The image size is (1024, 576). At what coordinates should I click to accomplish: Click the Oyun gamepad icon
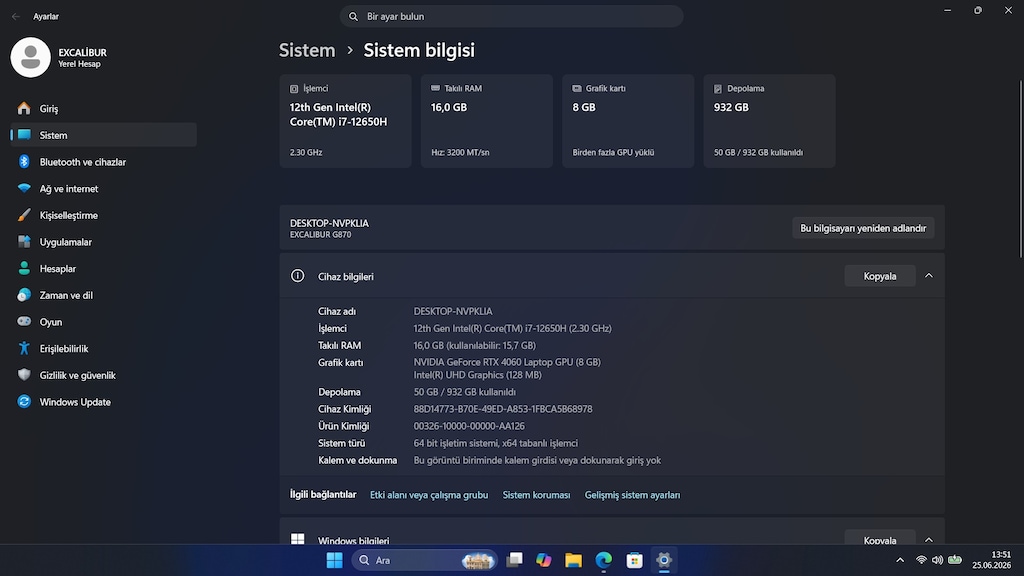24,321
